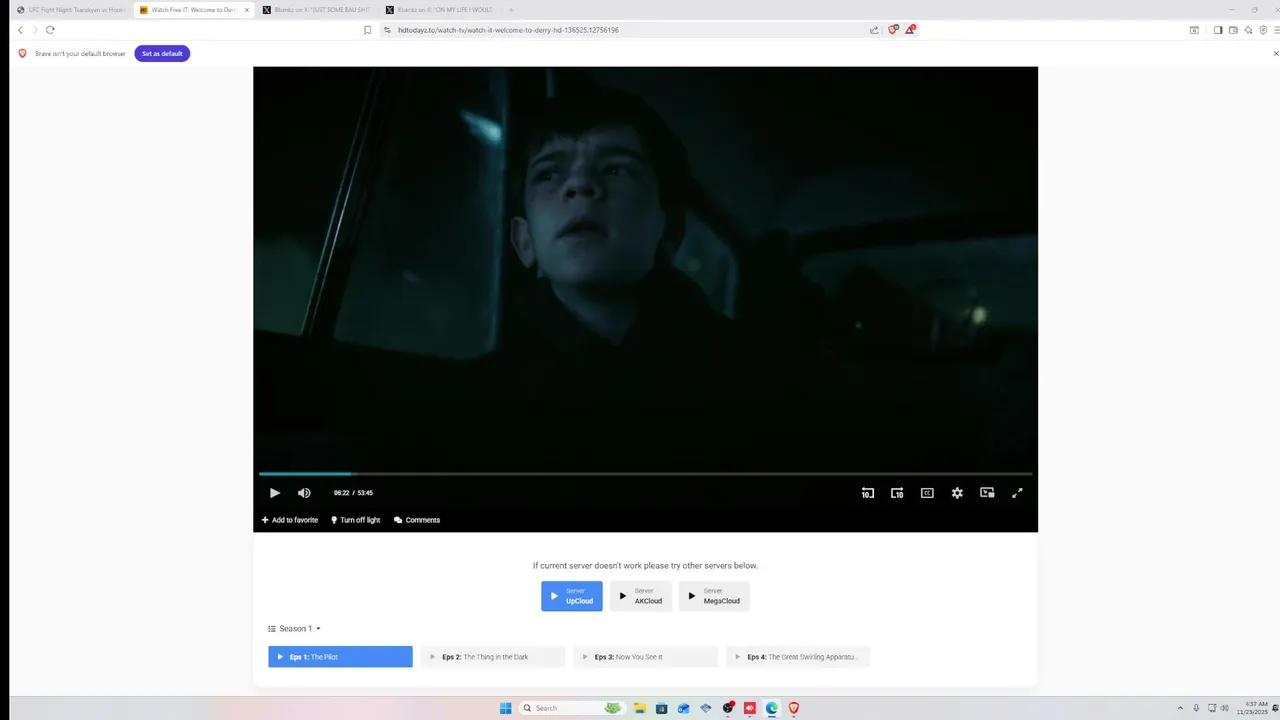
Task: Add show to favorites
Action: coord(290,520)
